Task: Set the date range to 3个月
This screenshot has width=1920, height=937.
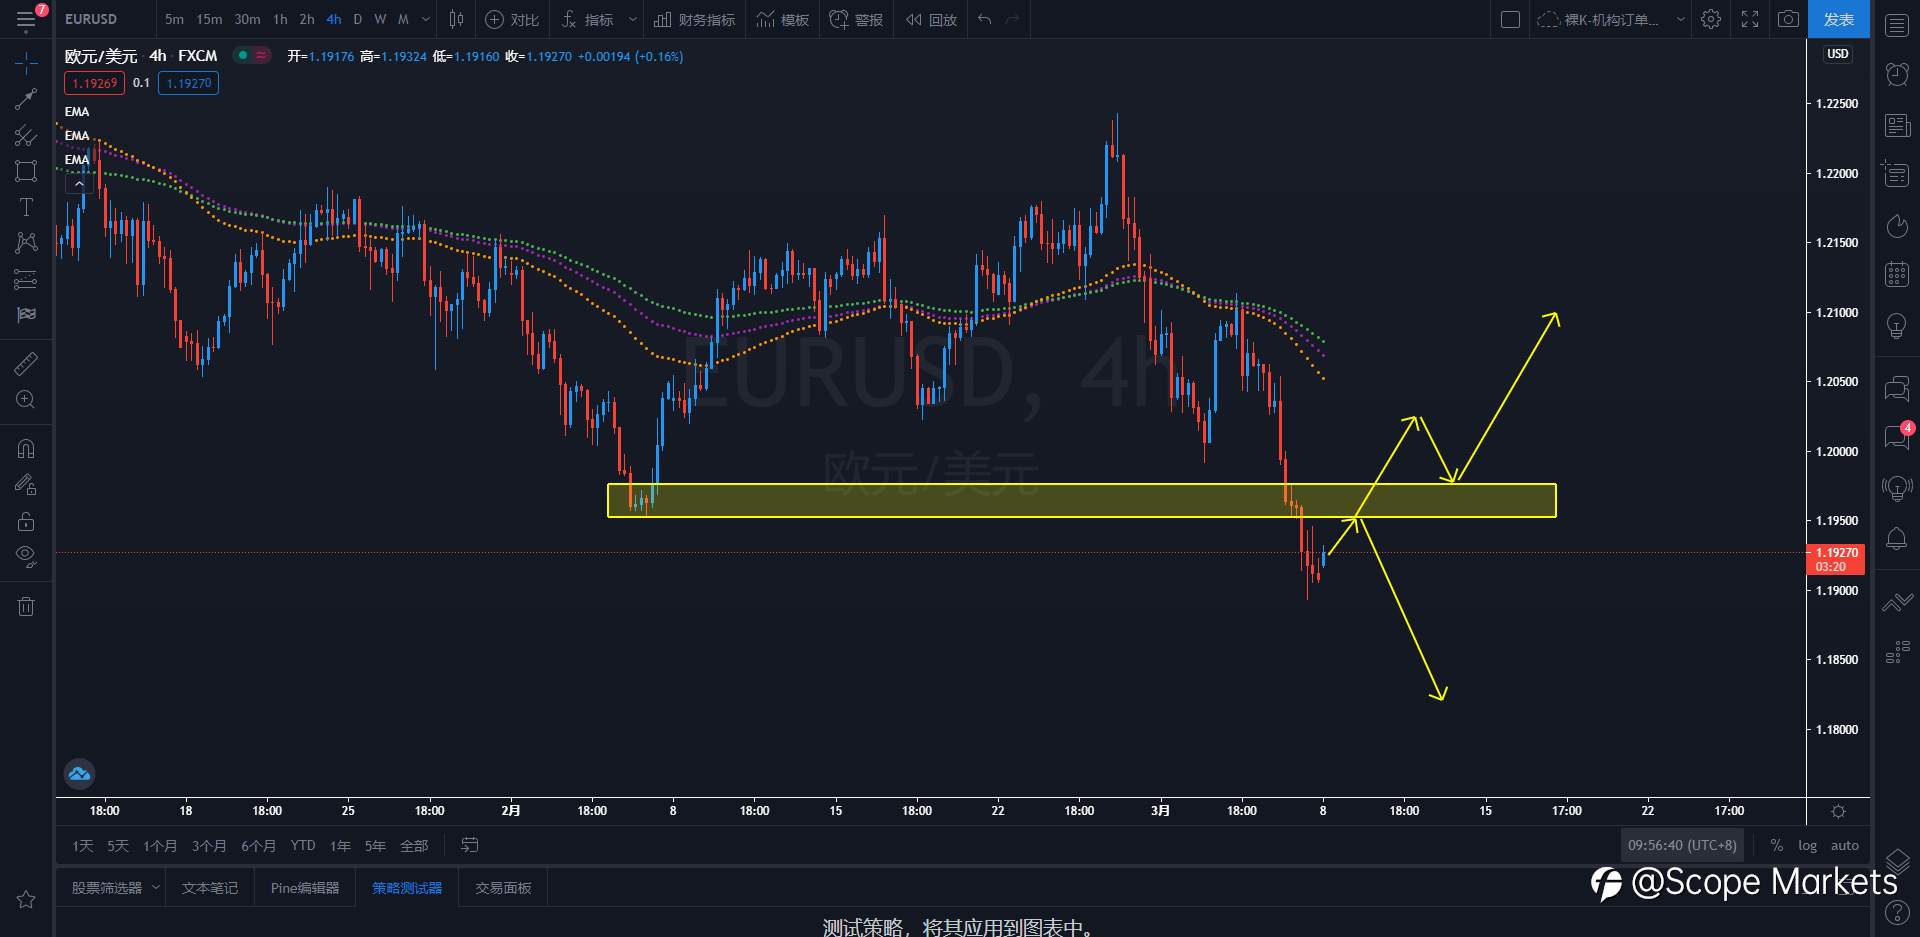Action: tap(209, 846)
